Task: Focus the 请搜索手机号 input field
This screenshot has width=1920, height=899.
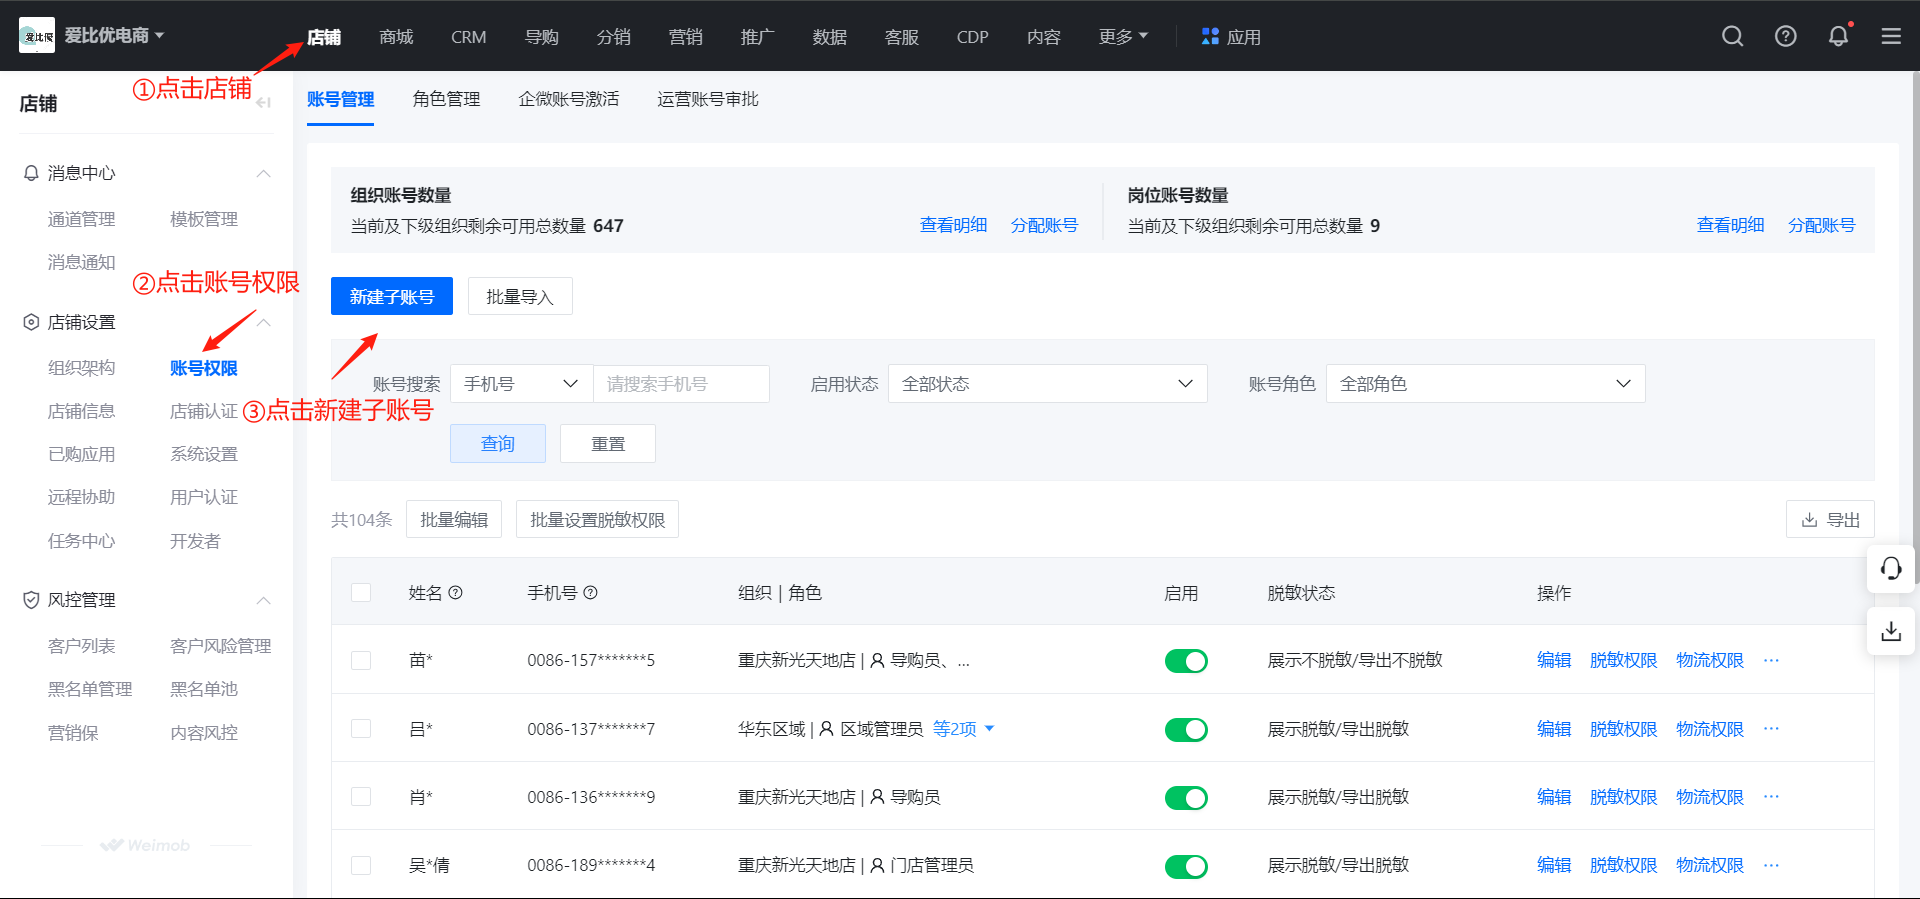Action: pyautogui.click(x=682, y=384)
